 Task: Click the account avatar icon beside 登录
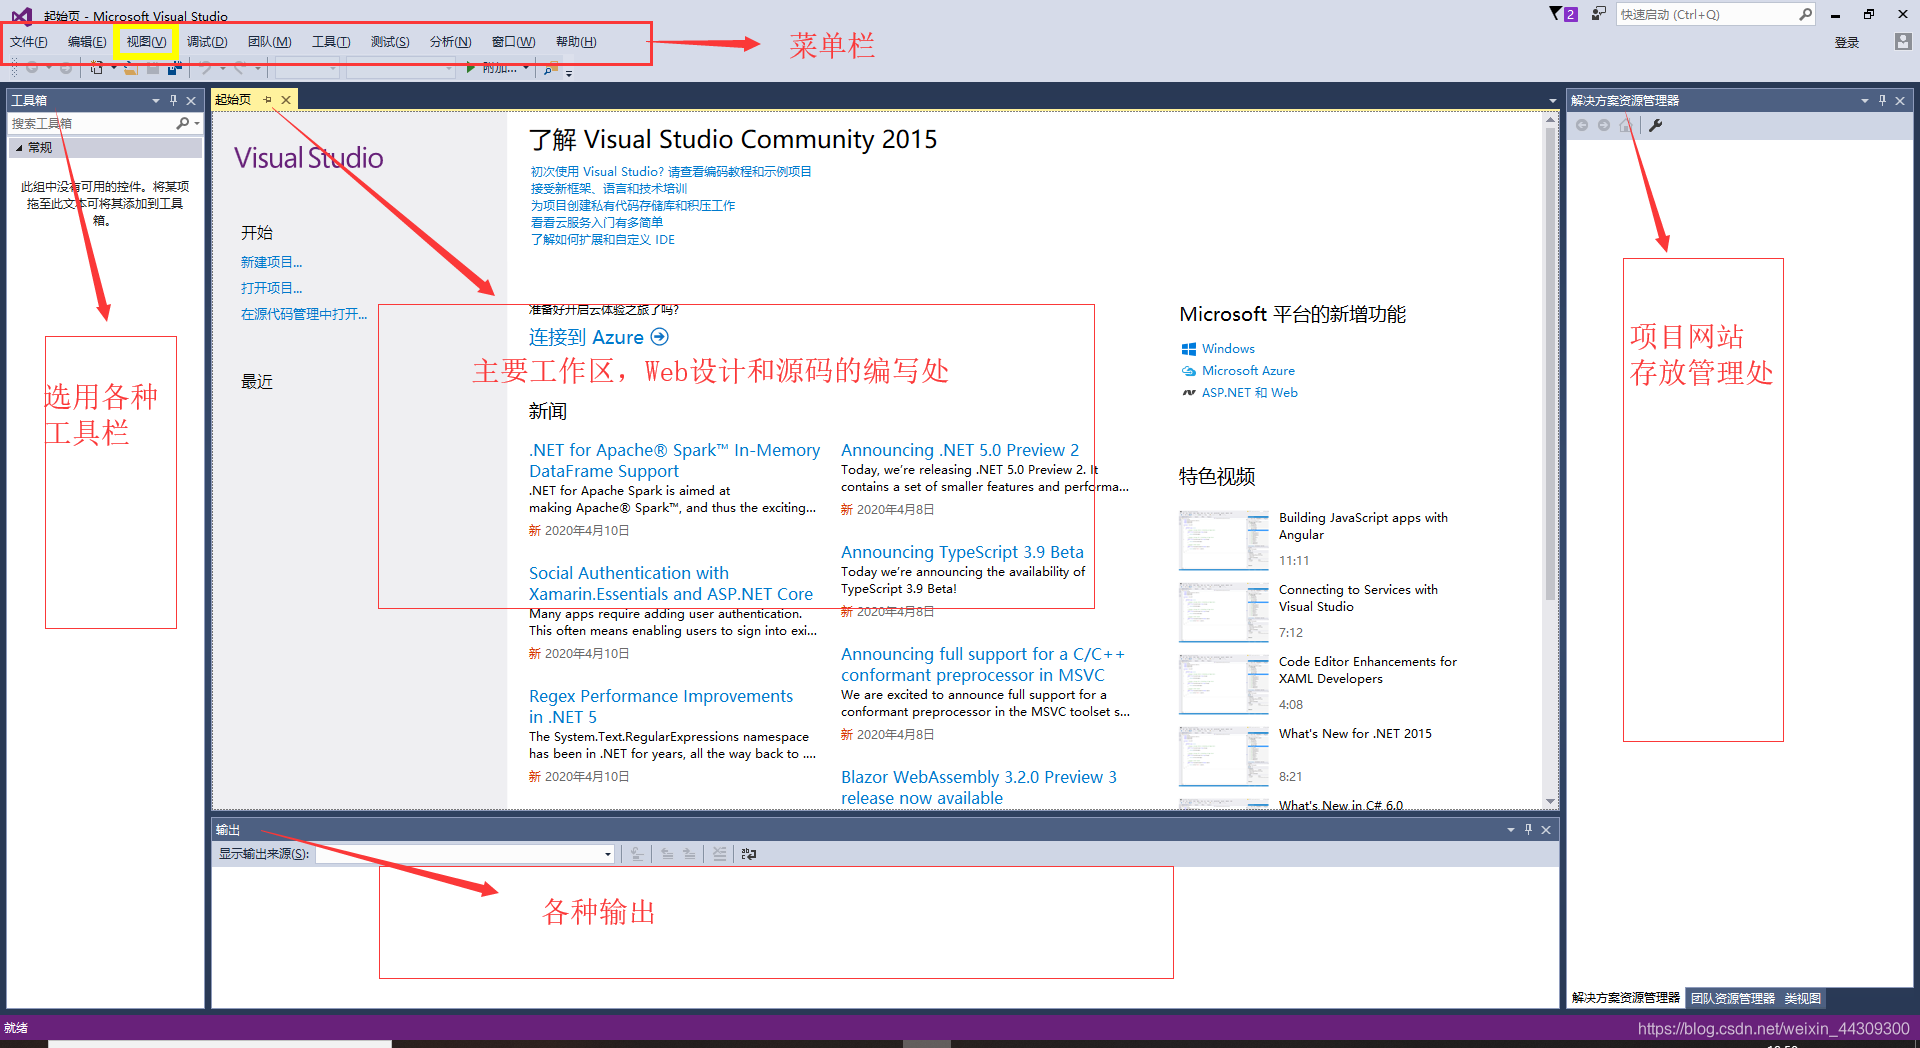pos(1903,42)
